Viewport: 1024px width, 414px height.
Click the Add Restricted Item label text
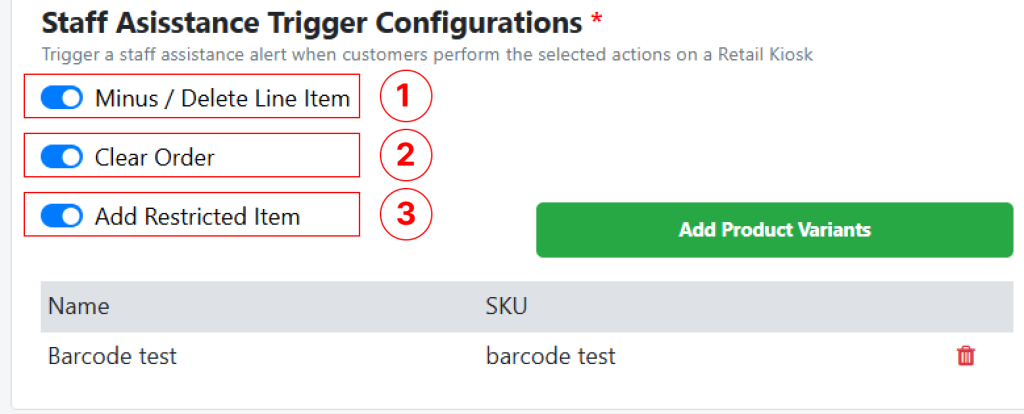point(197,216)
